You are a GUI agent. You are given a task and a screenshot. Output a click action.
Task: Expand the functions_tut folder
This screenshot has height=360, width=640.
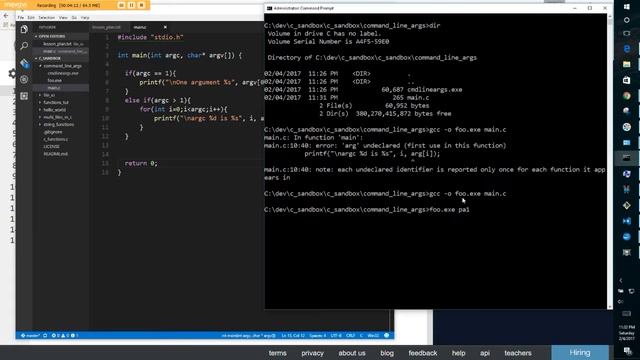coord(60,102)
